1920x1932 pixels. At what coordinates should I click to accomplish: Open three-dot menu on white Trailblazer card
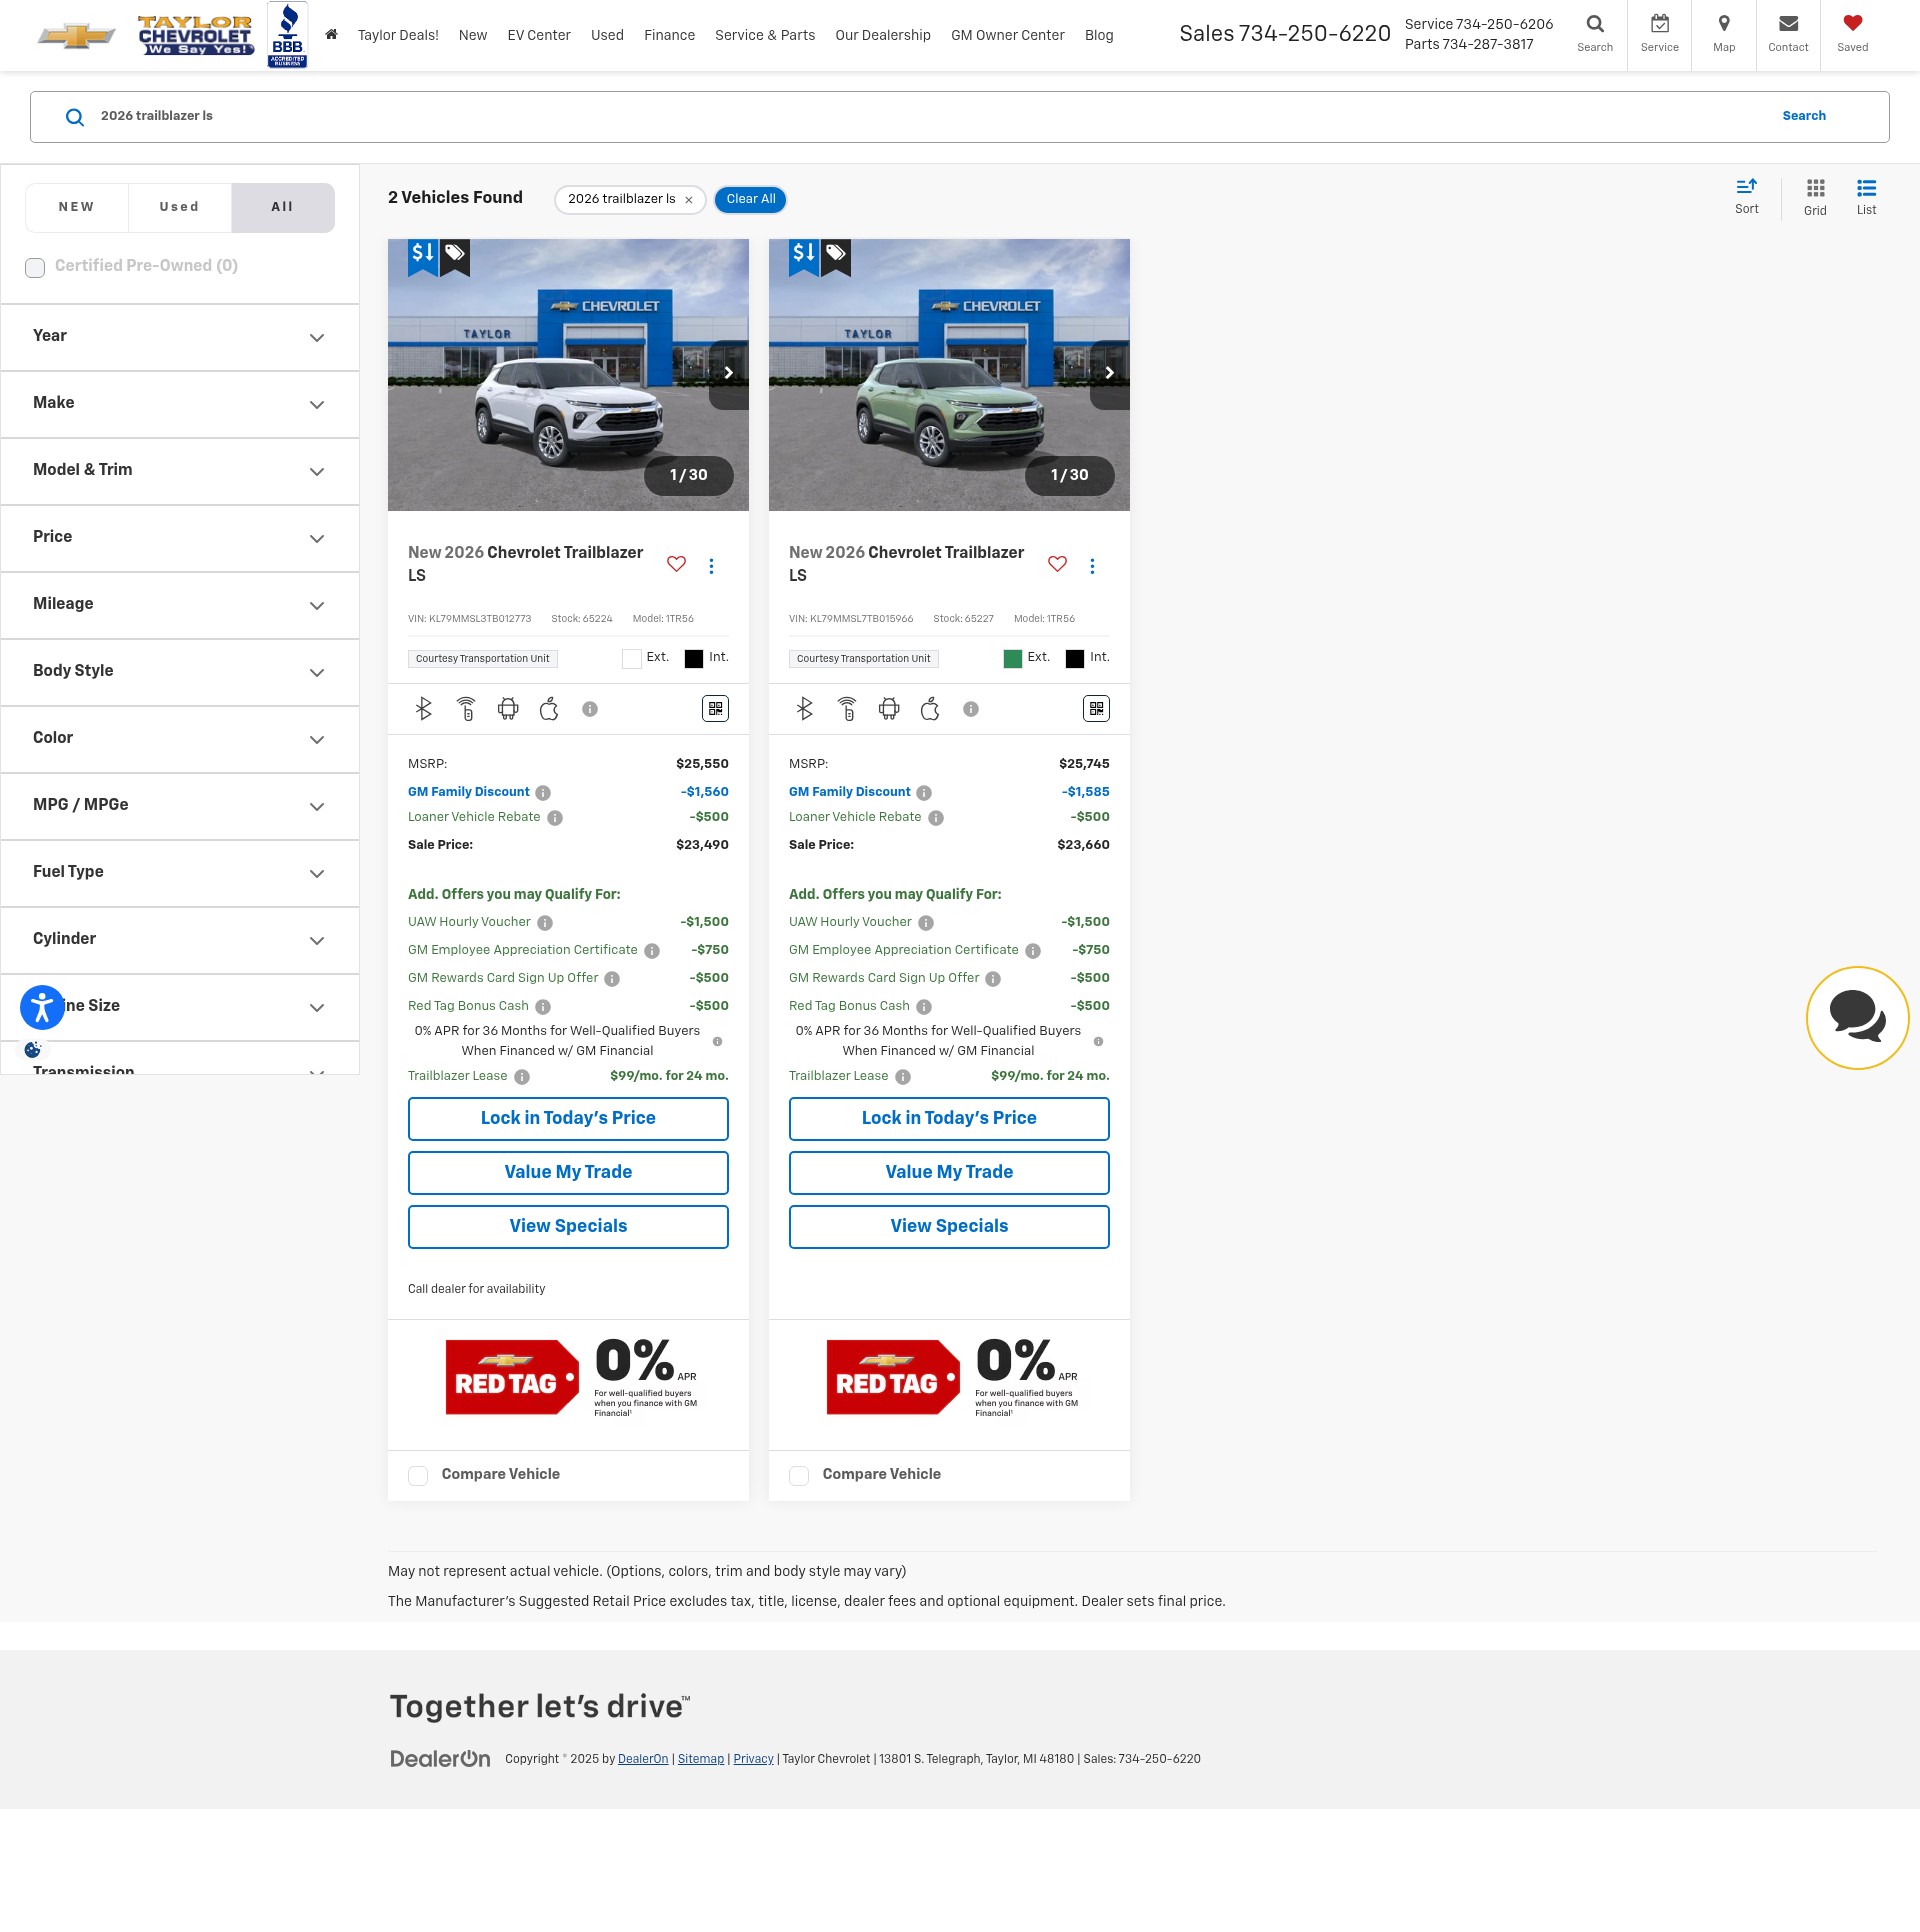(x=712, y=566)
